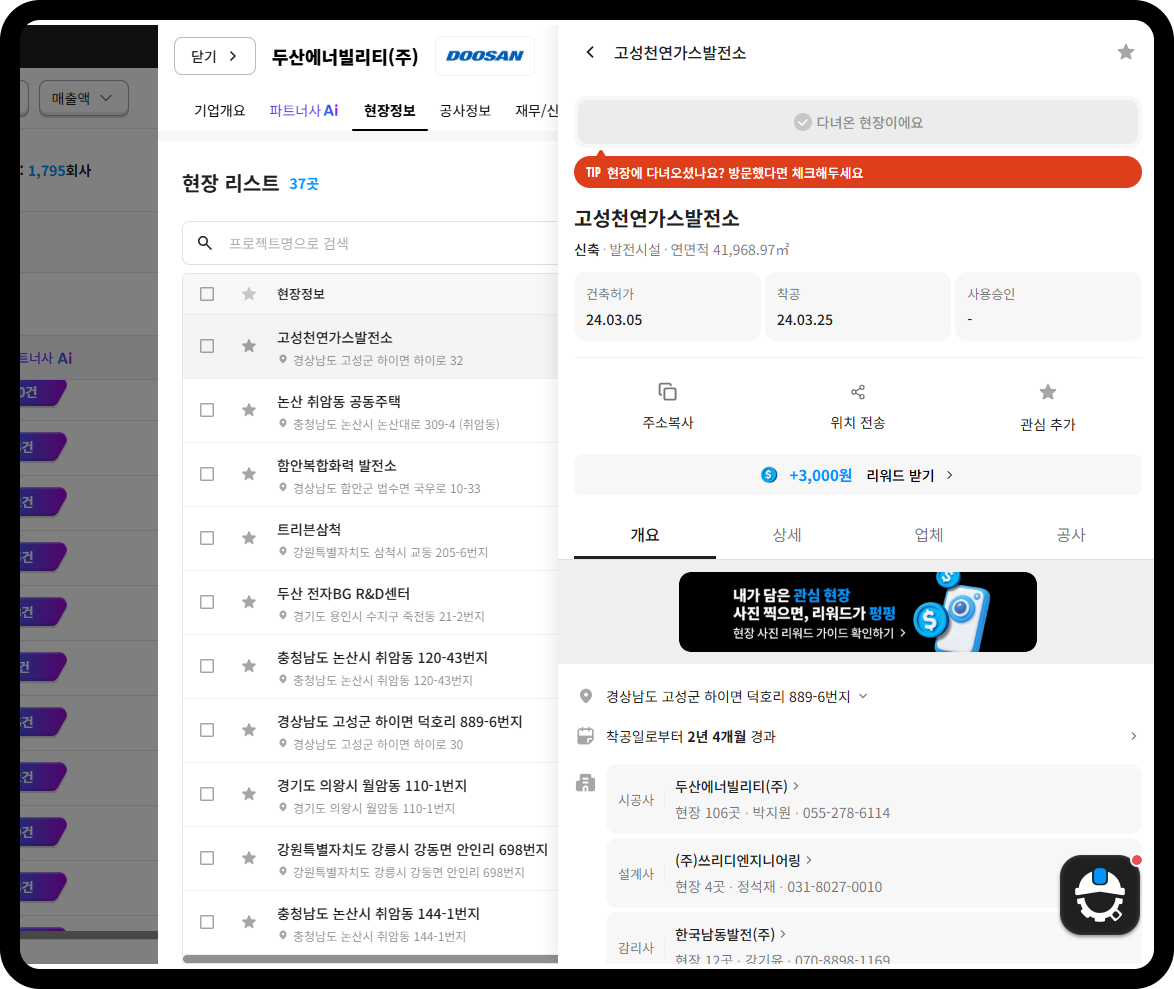1174x989 pixels.
Task: Open the 논산 취암동 공동주택 site row
Action: [371, 411]
